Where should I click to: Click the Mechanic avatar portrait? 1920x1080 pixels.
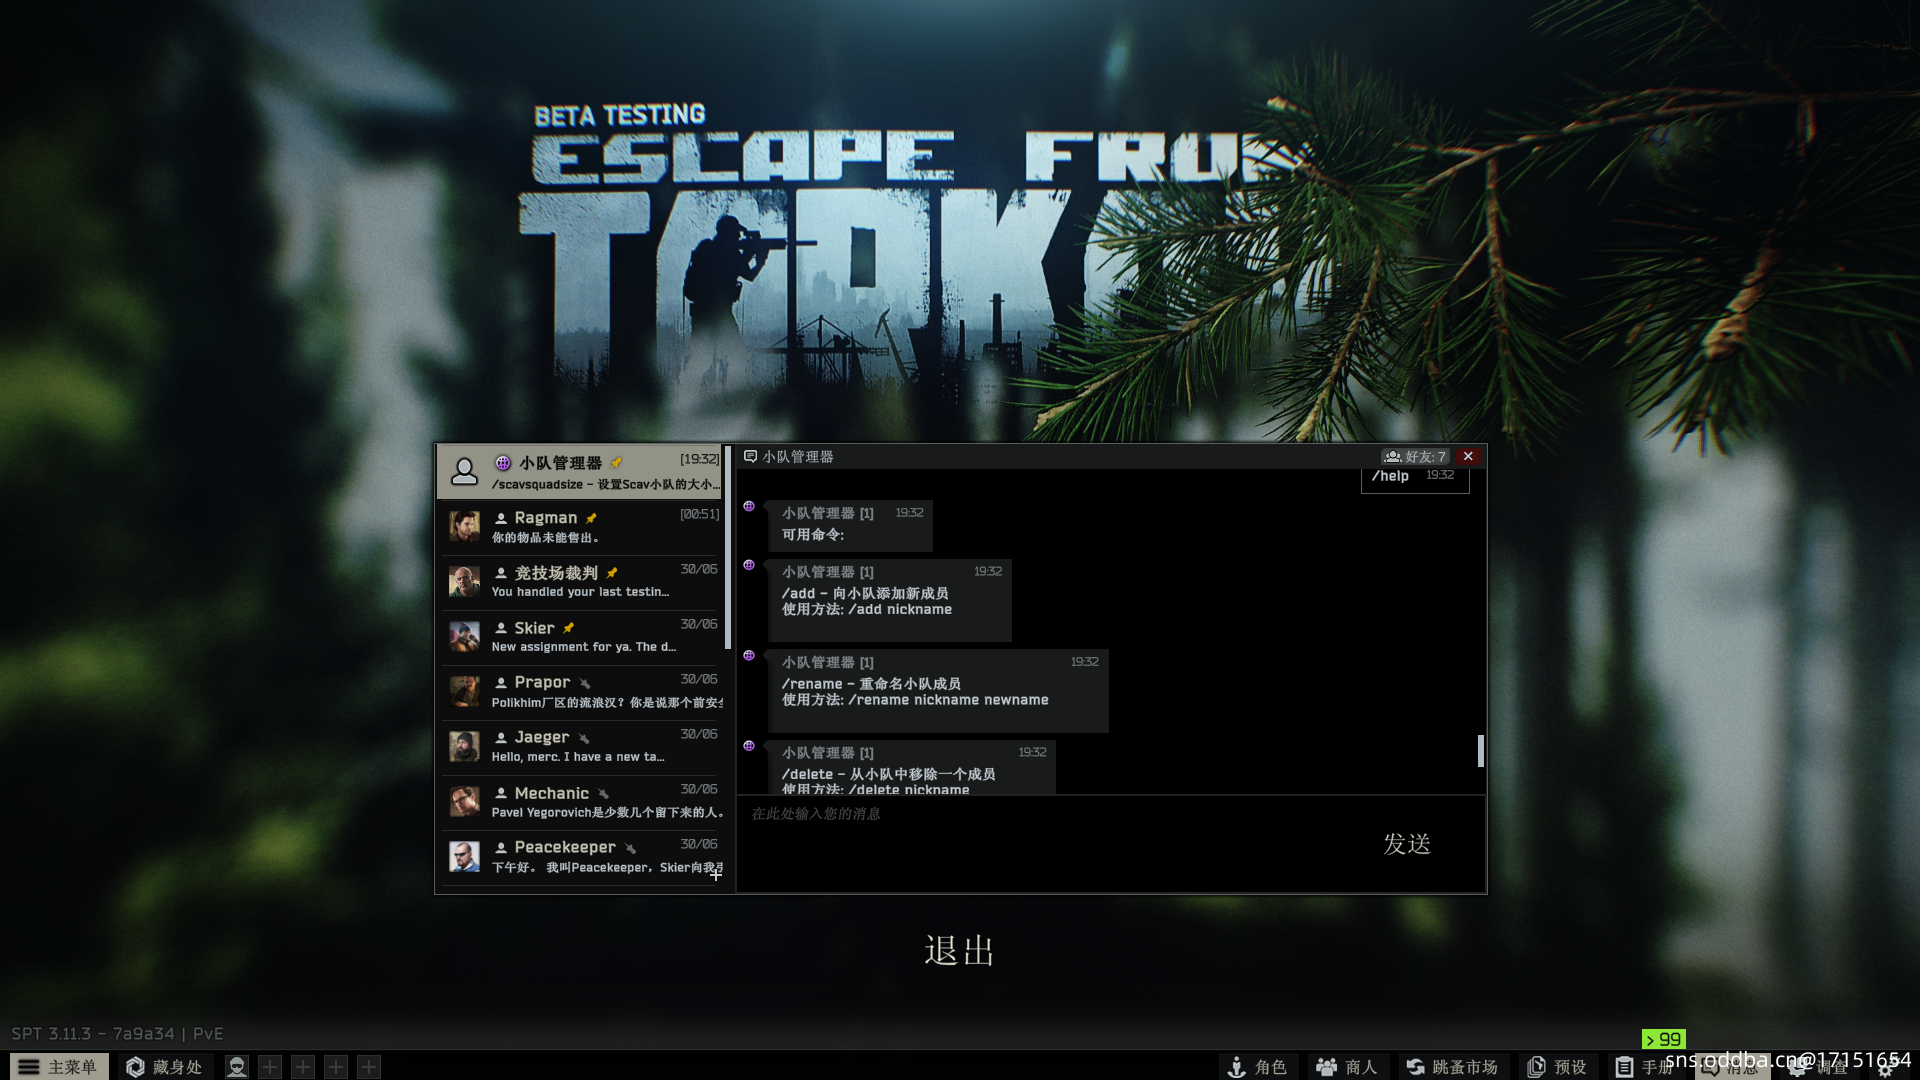coord(464,801)
